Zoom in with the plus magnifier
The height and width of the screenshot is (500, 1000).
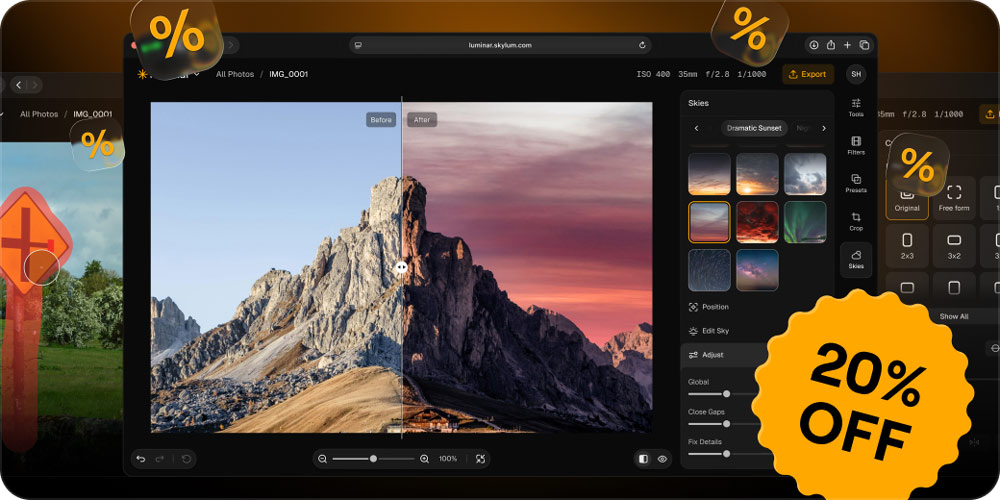click(424, 459)
